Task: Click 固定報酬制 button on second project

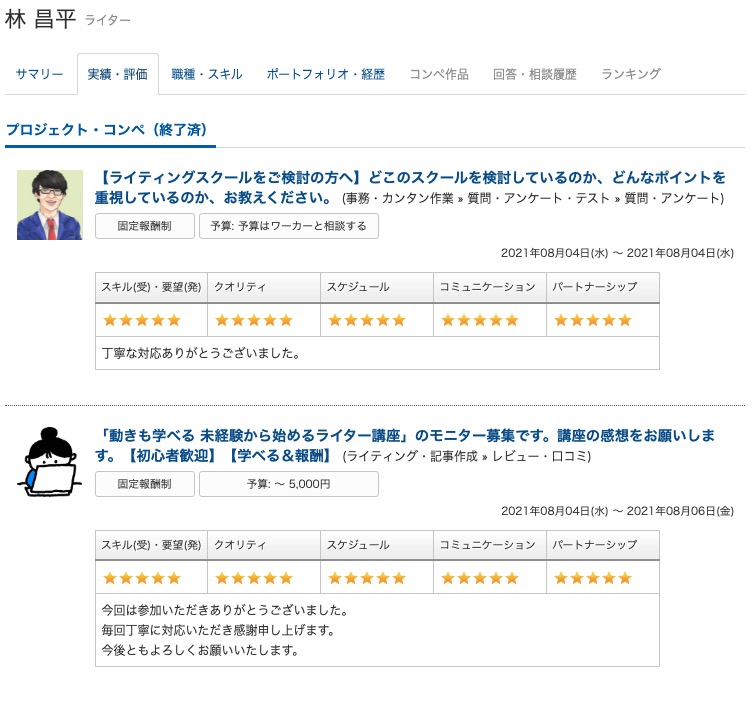Action: (x=144, y=484)
